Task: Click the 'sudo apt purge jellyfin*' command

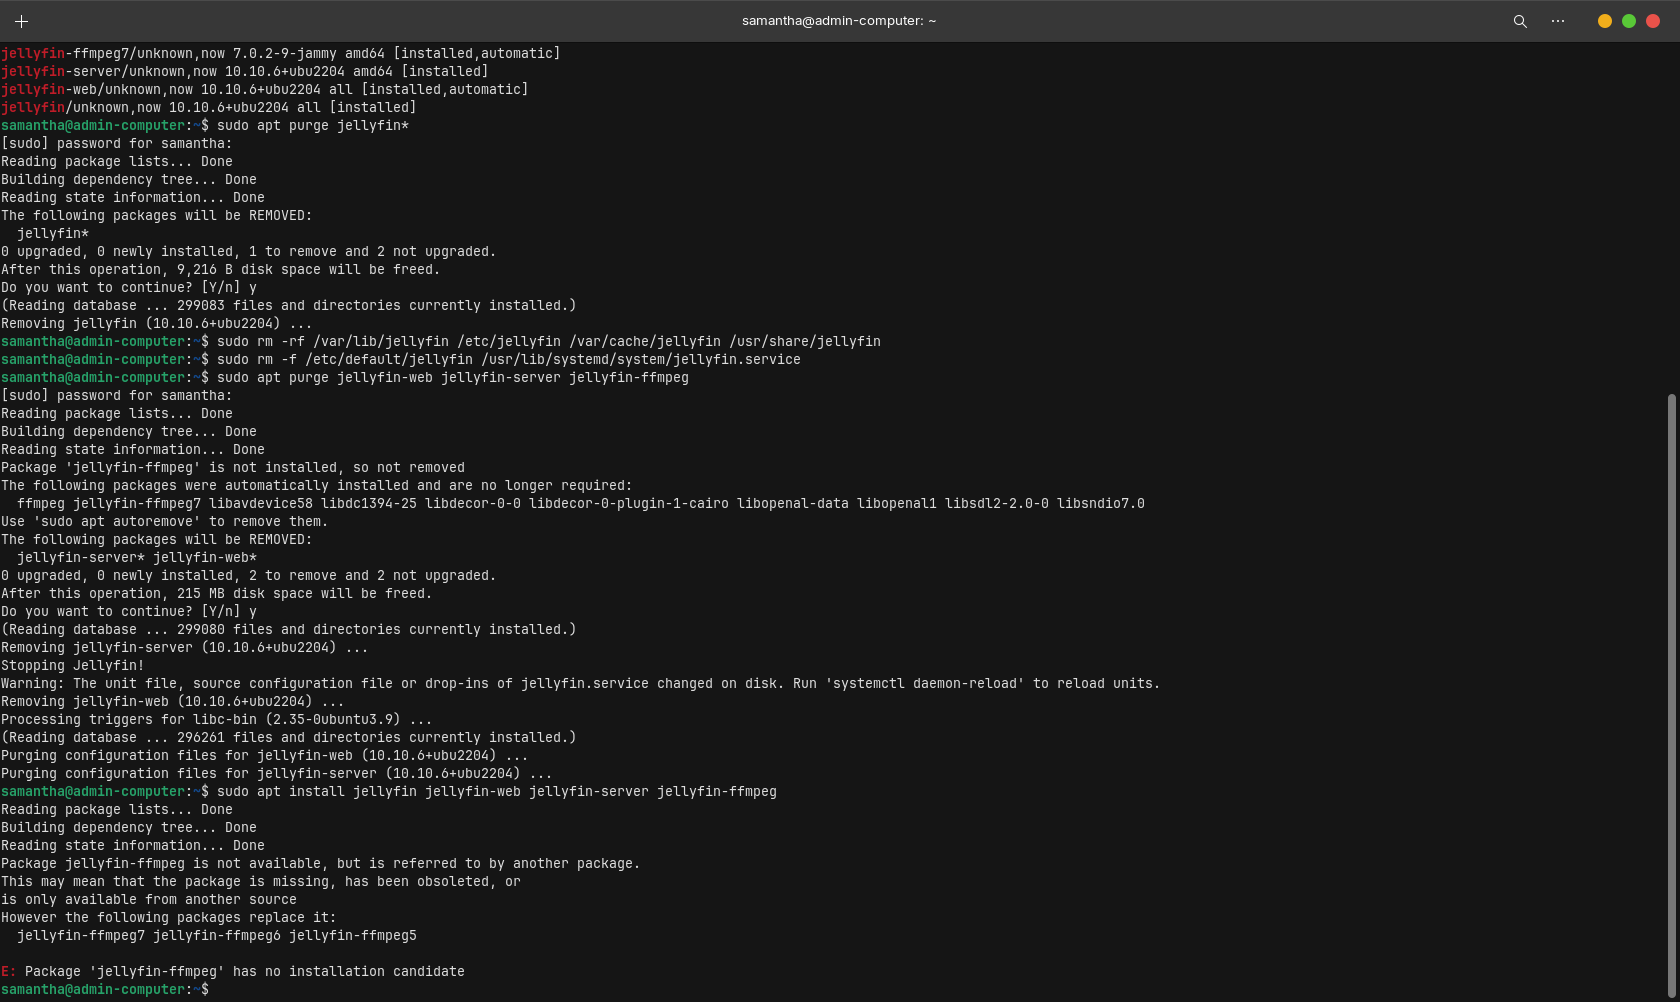Action: [x=312, y=126]
